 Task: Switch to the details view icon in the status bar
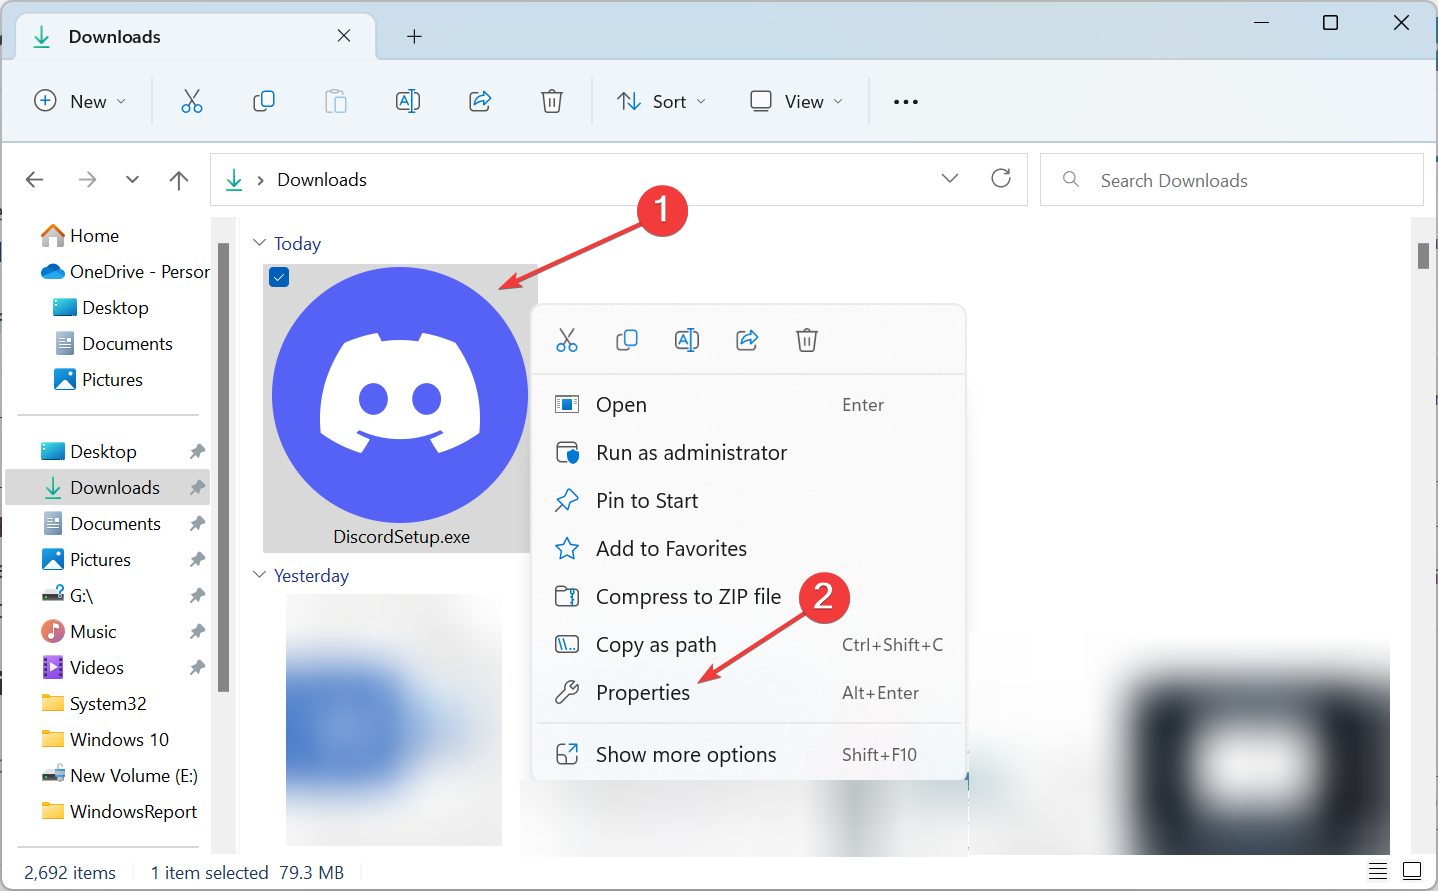tap(1378, 871)
